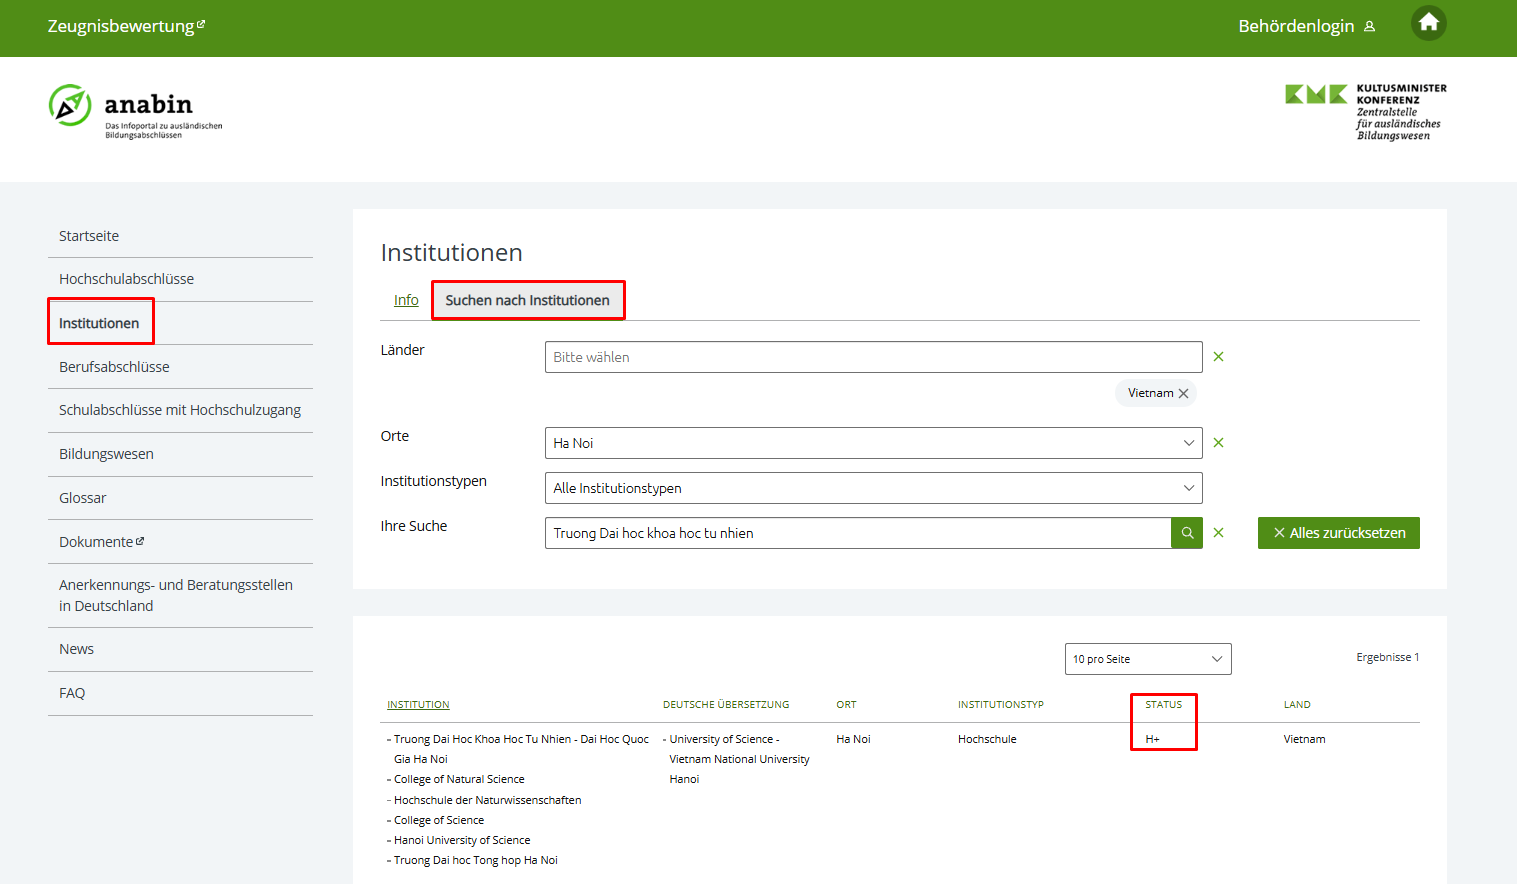Open Schulabschlüsse mit Hochschulzugang

click(180, 410)
